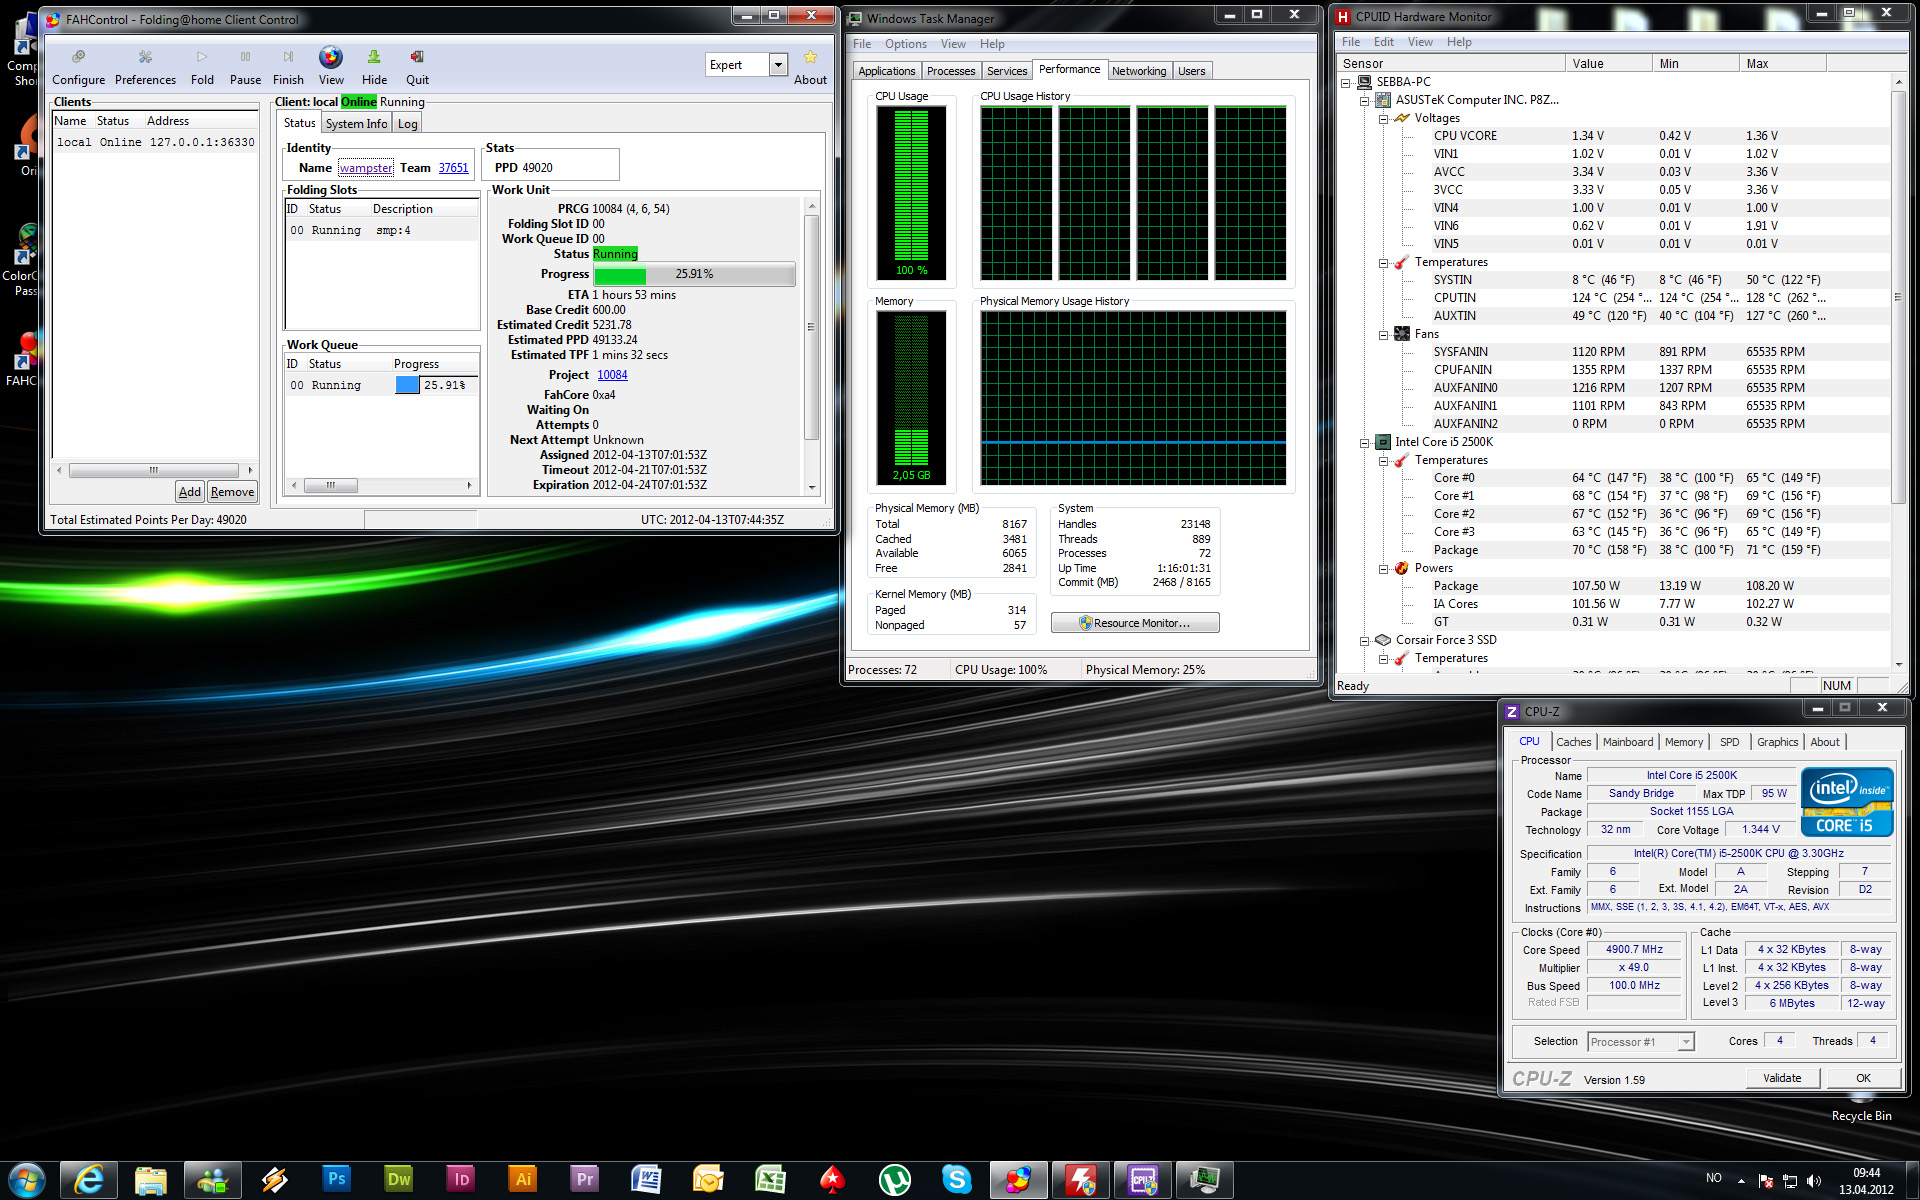The width and height of the screenshot is (1920, 1200).
Task: Open Dreamweaver from the taskbar
Action: pos(398,1180)
